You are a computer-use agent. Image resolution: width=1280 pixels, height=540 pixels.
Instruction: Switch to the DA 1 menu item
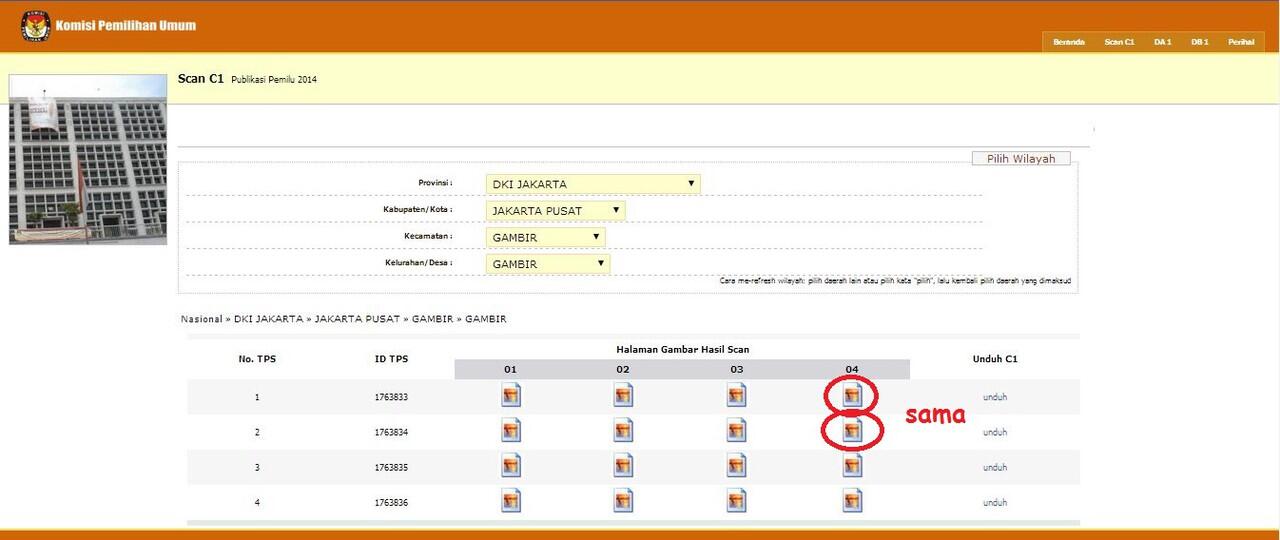point(1162,42)
